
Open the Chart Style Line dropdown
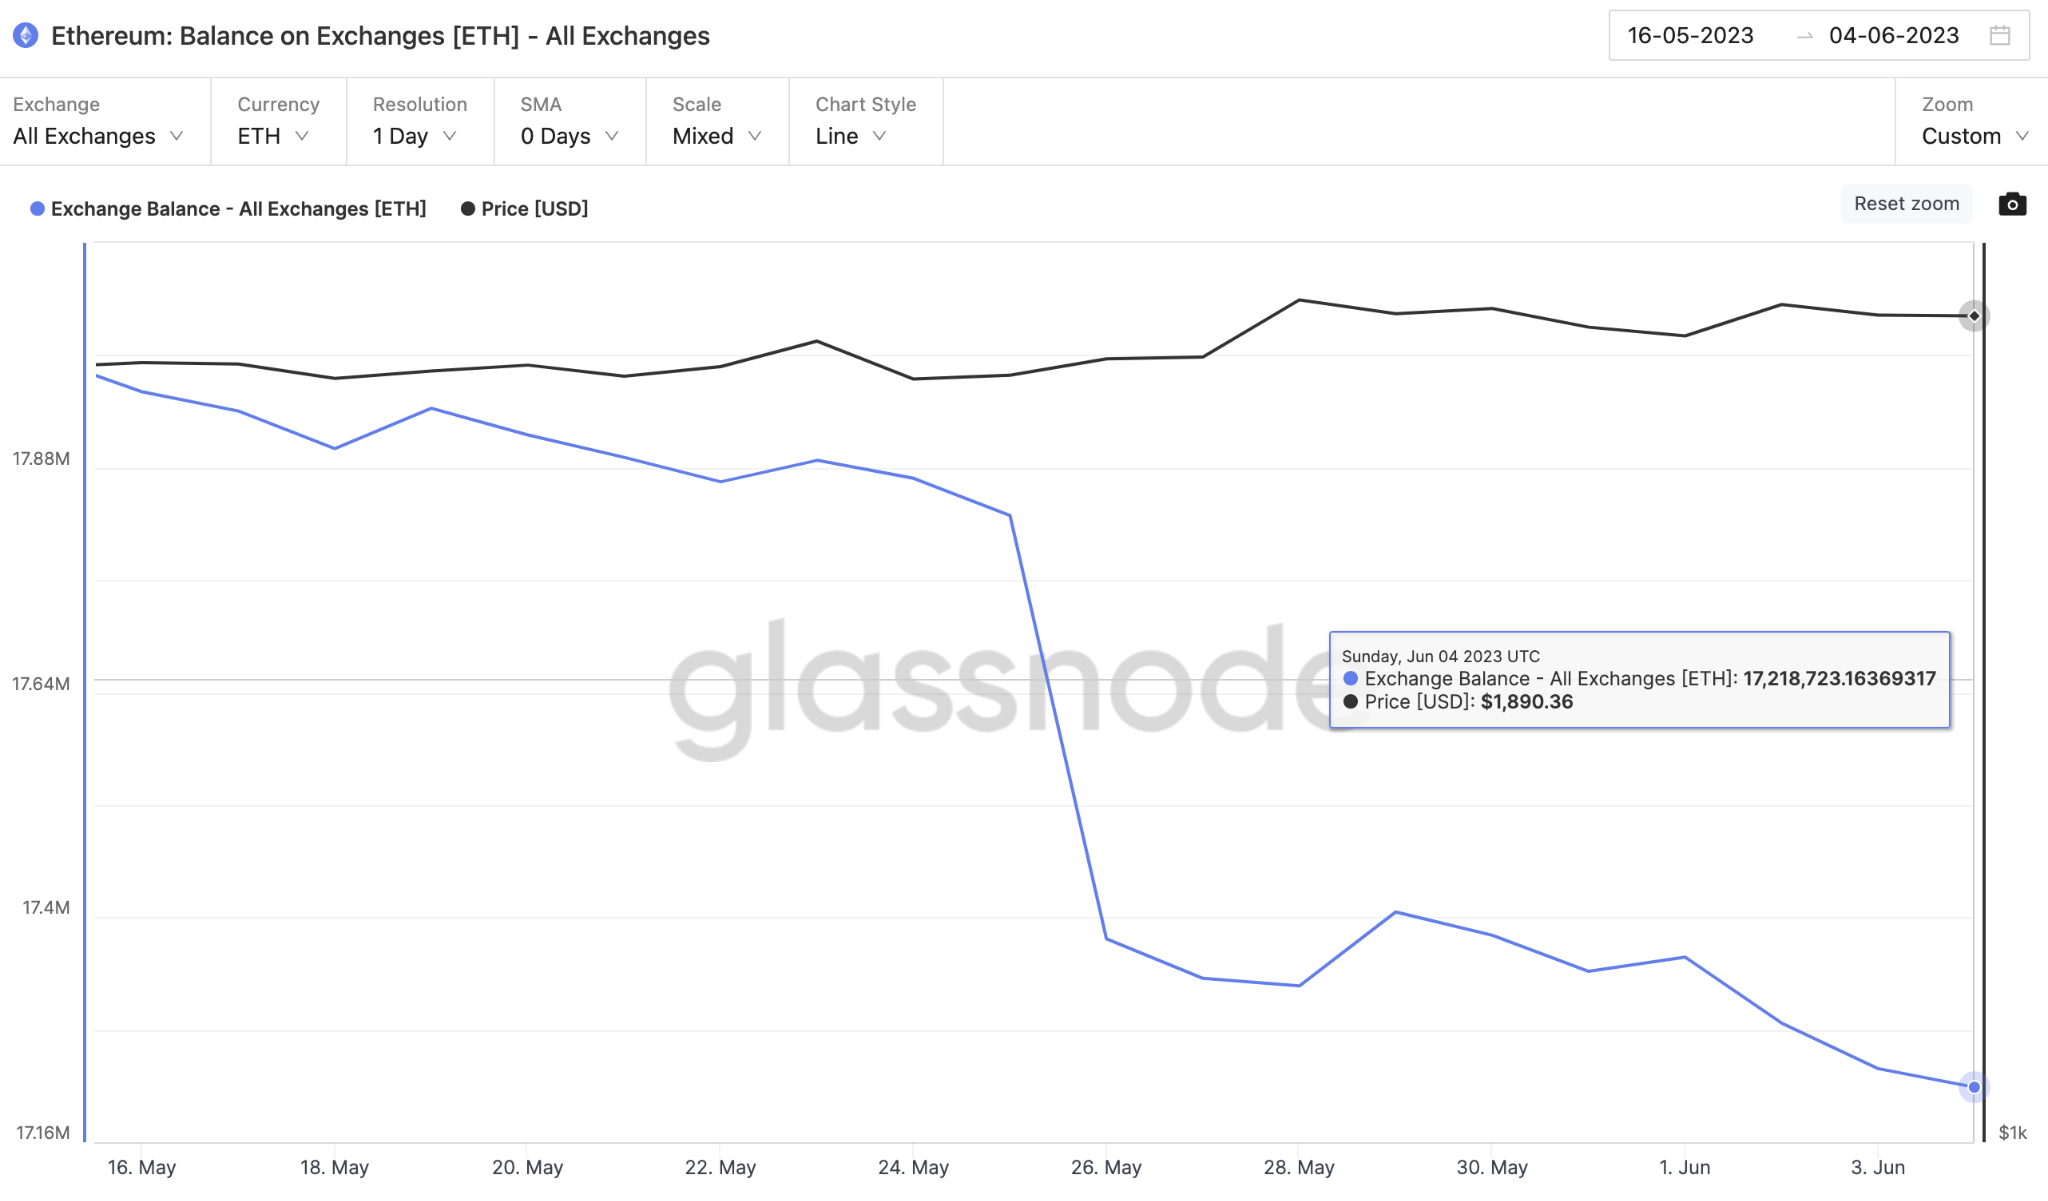(866, 121)
